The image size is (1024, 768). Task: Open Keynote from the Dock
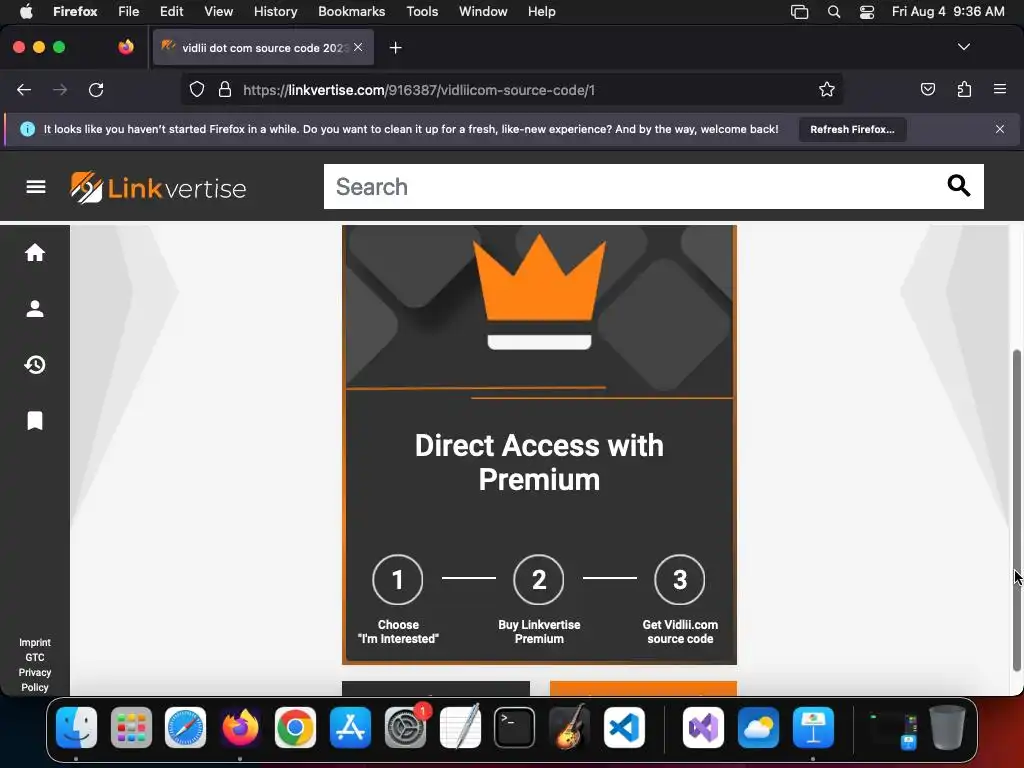(813, 728)
